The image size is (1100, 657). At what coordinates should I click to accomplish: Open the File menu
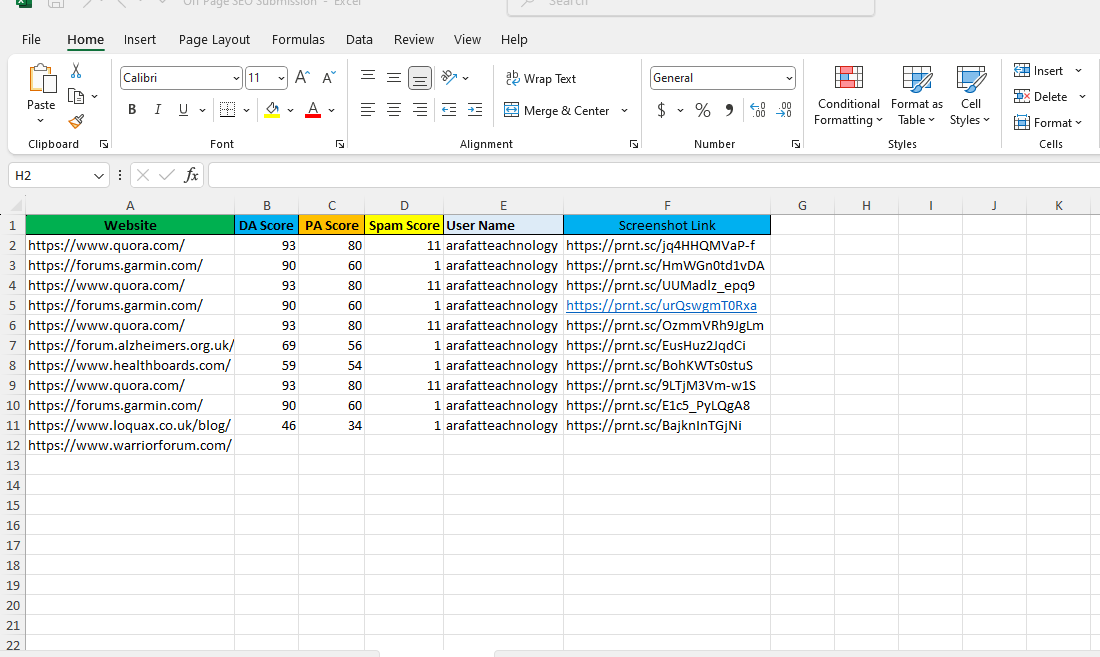pos(31,39)
